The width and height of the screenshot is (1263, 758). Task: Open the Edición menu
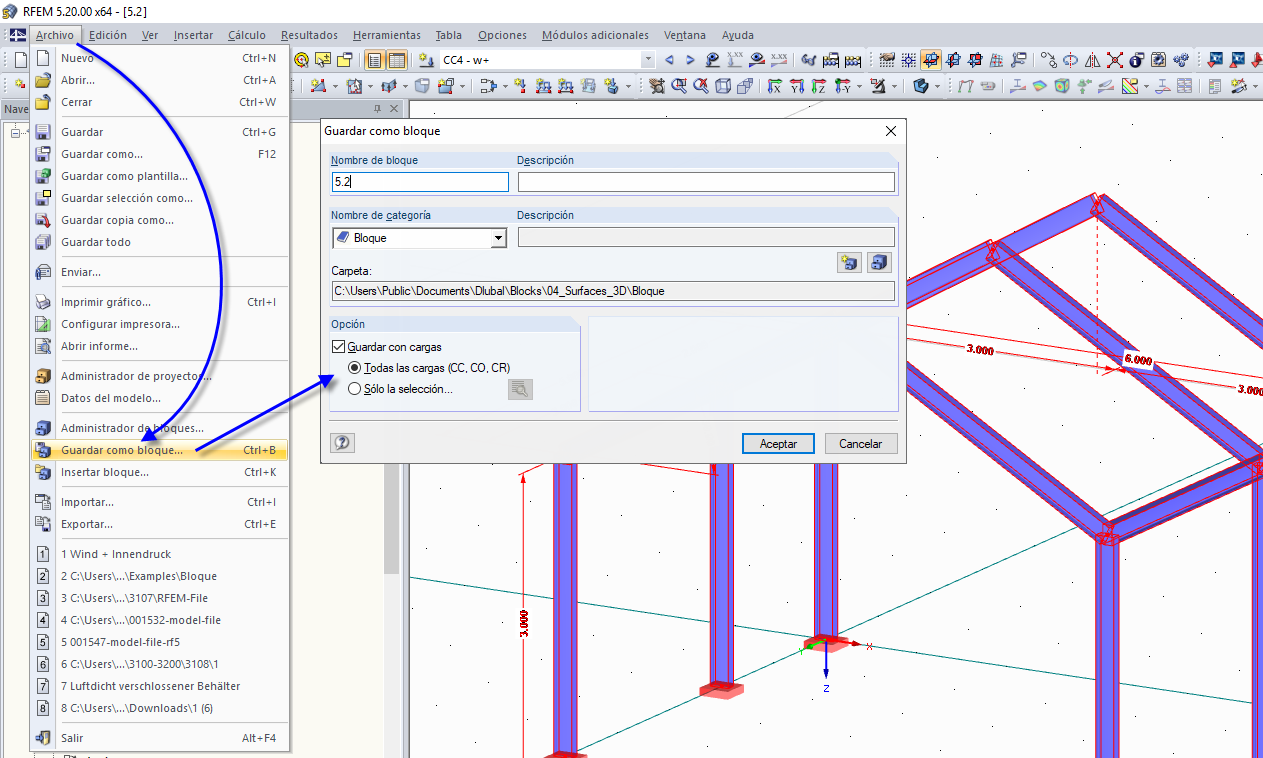click(x=107, y=35)
